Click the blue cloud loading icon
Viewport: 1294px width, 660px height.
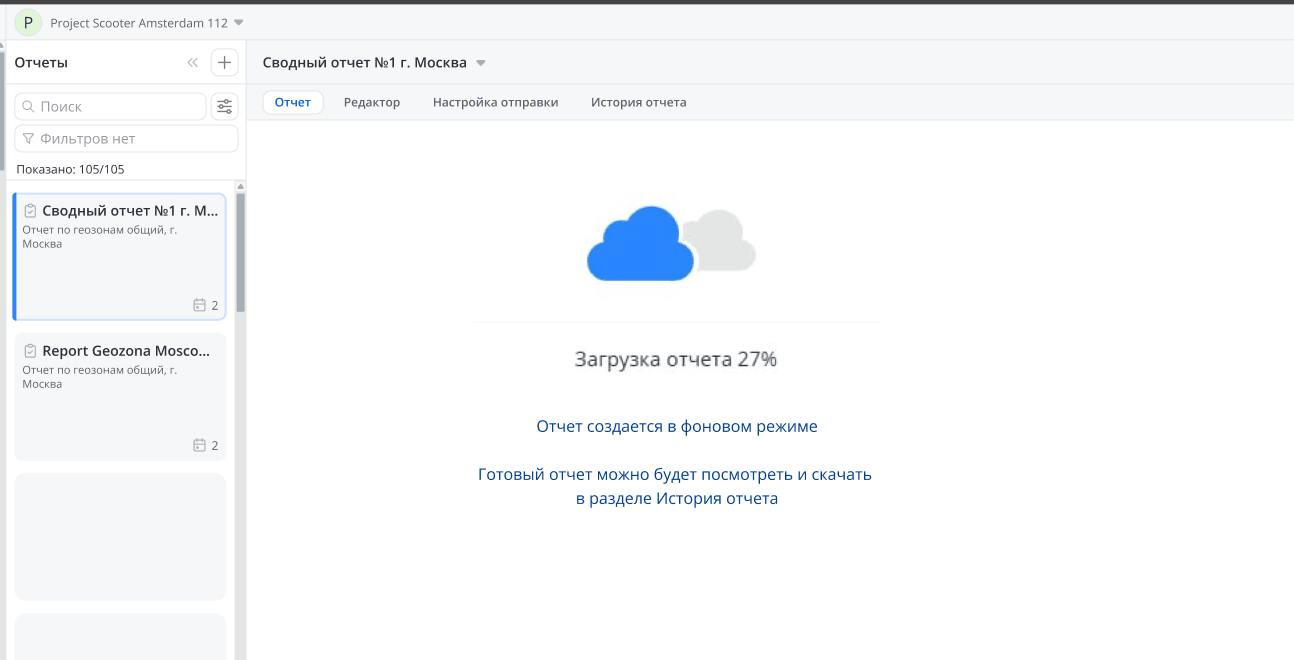(640, 244)
